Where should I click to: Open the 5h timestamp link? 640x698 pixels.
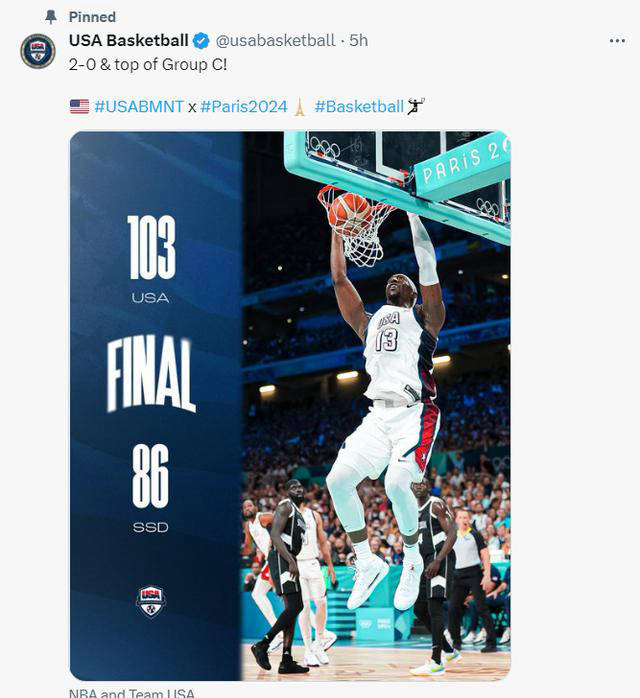(x=358, y=41)
